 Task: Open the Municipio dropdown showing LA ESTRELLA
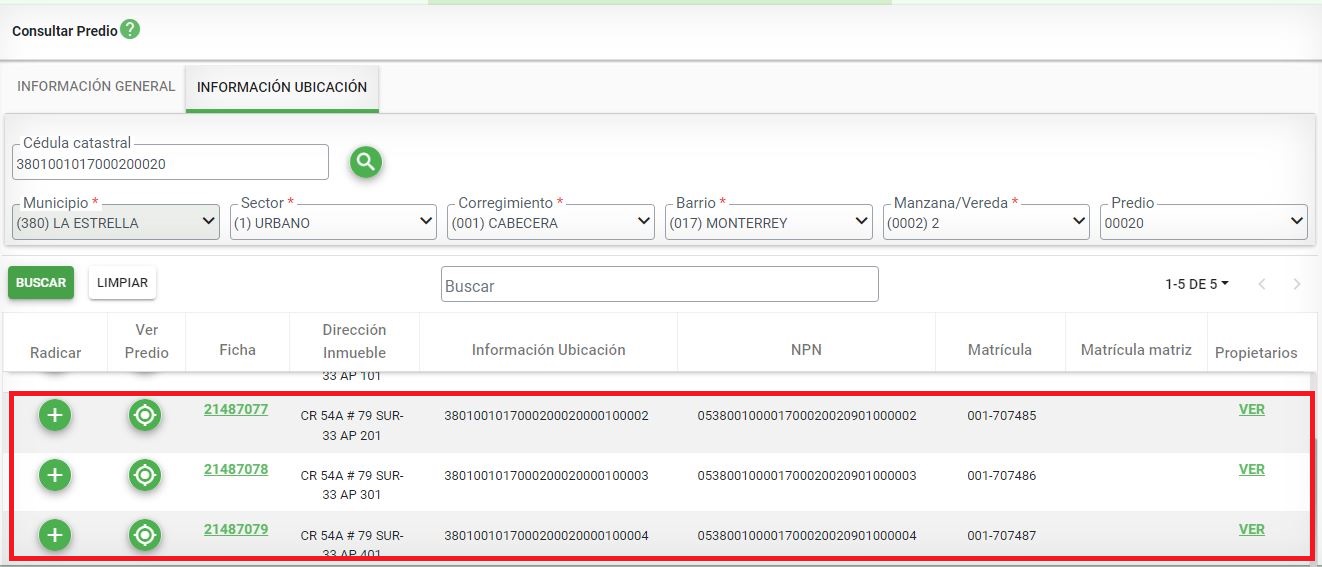115,223
